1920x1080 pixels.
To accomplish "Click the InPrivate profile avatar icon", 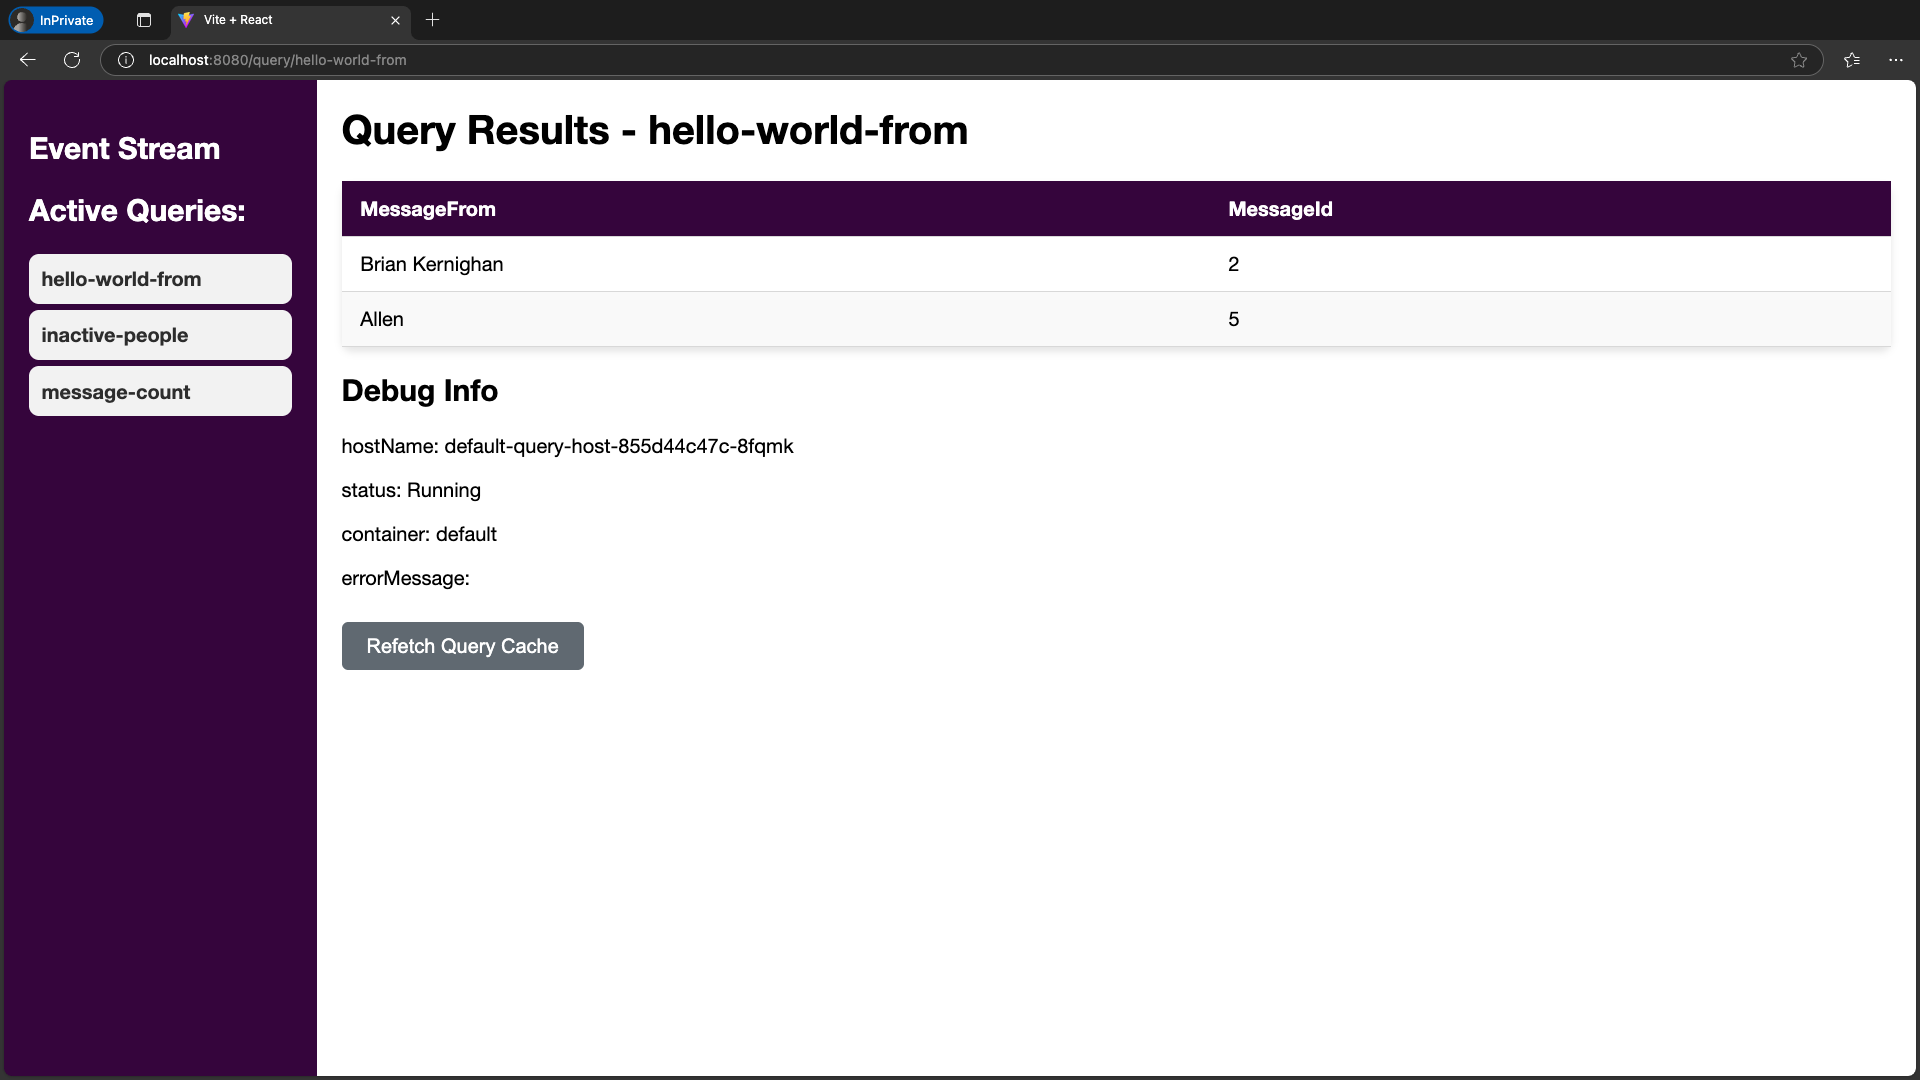I will coord(22,20).
